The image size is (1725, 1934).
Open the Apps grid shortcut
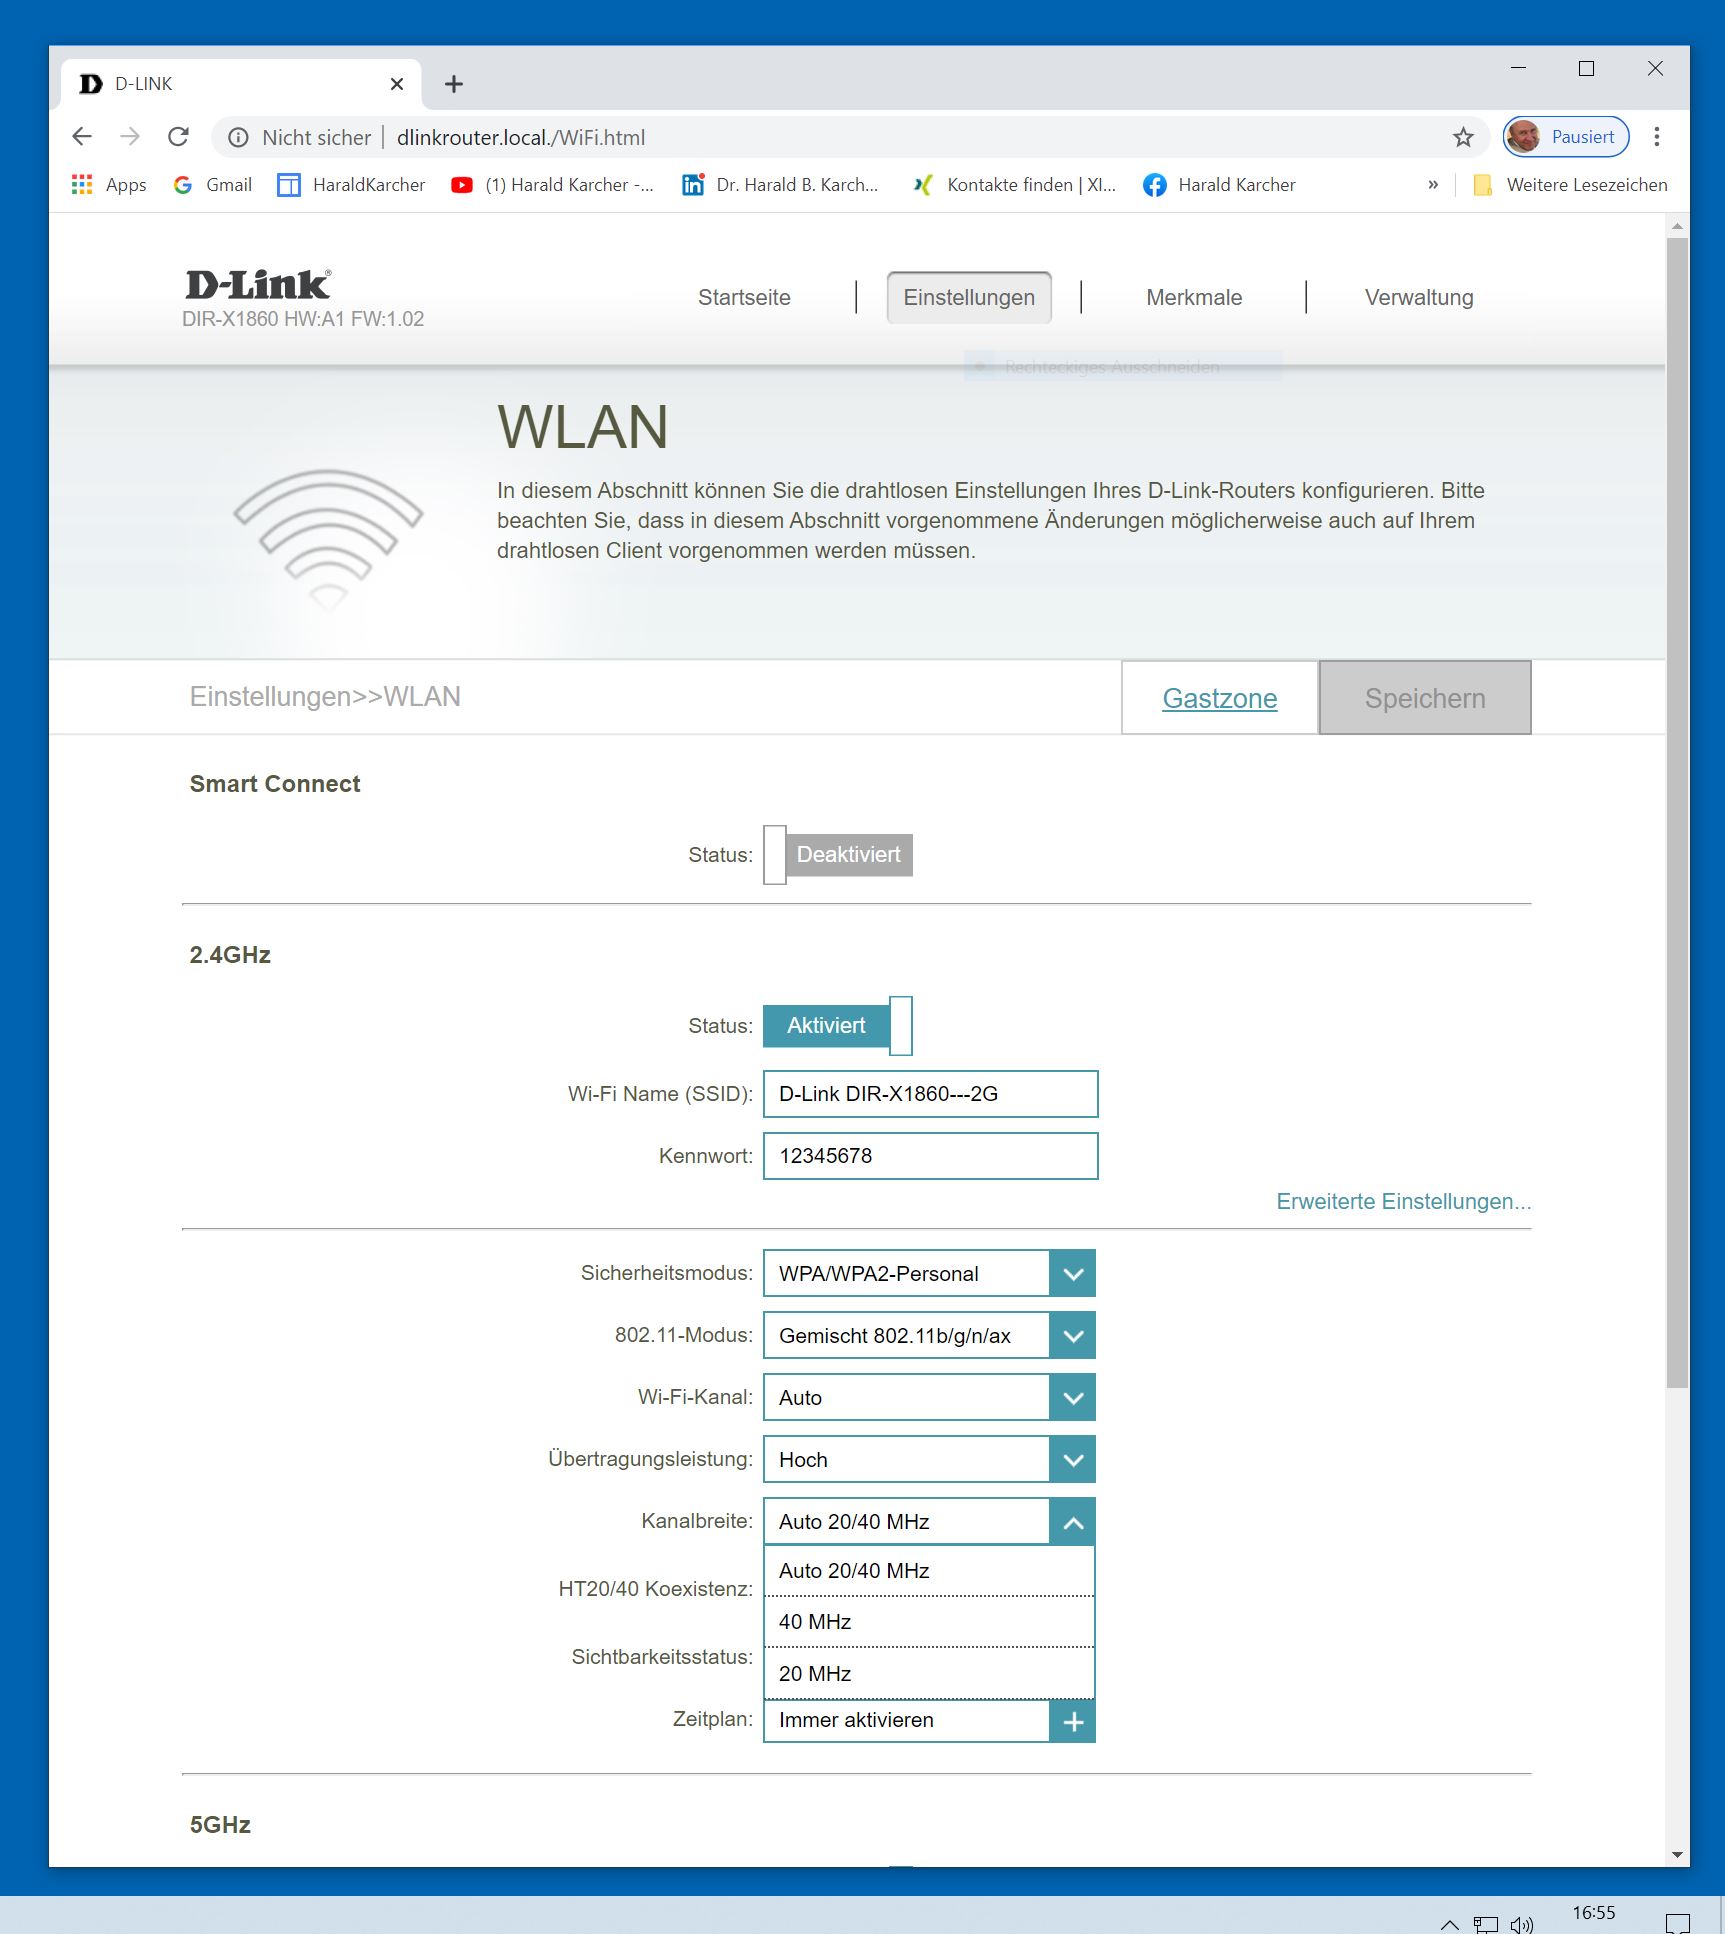click(x=109, y=185)
